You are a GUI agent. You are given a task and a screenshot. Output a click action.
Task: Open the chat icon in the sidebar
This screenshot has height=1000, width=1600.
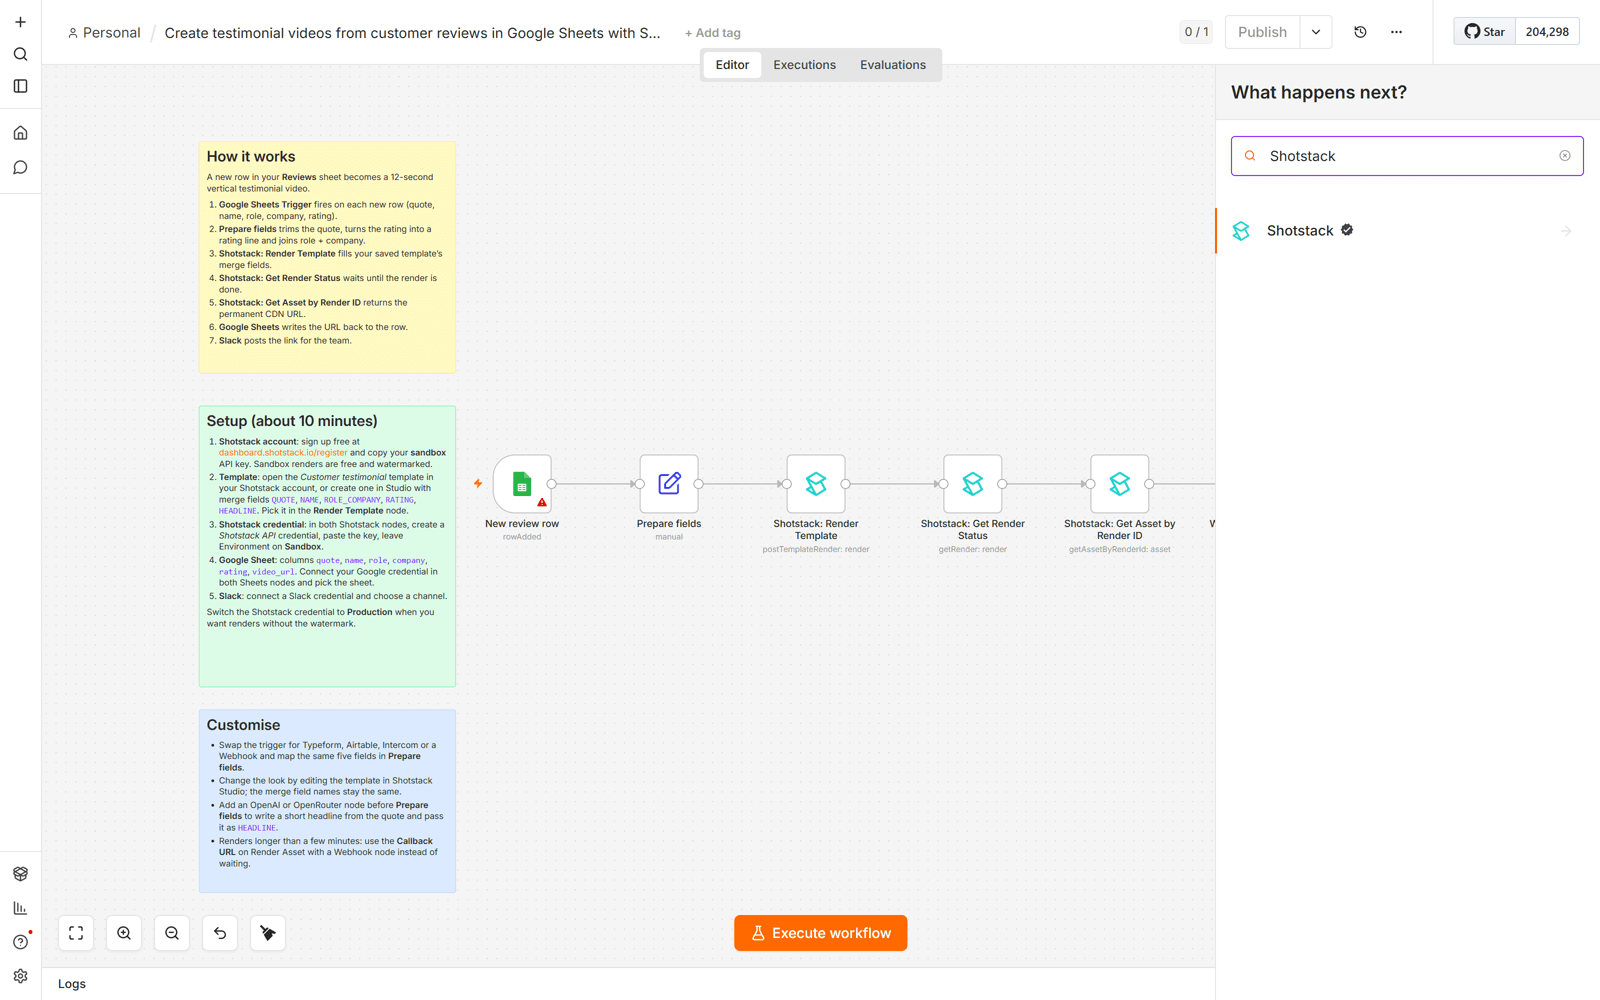(x=20, y=167)
